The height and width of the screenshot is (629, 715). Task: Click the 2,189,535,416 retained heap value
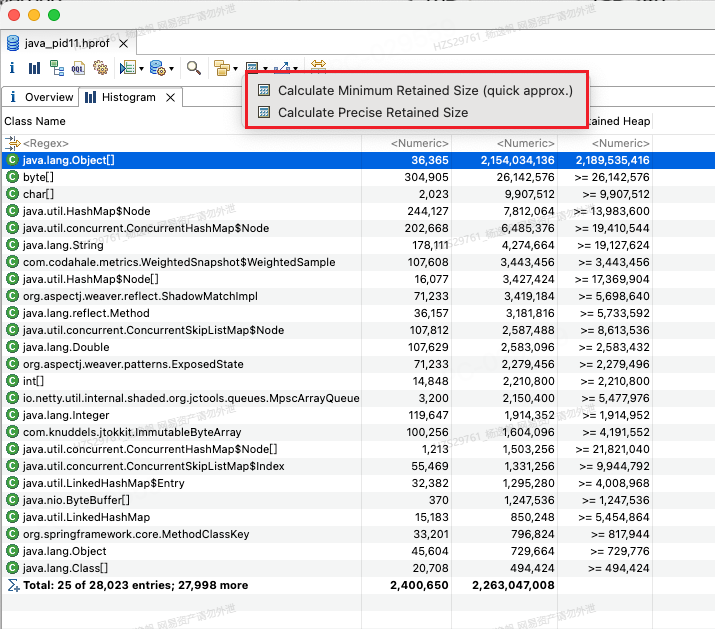click(612, 160)
